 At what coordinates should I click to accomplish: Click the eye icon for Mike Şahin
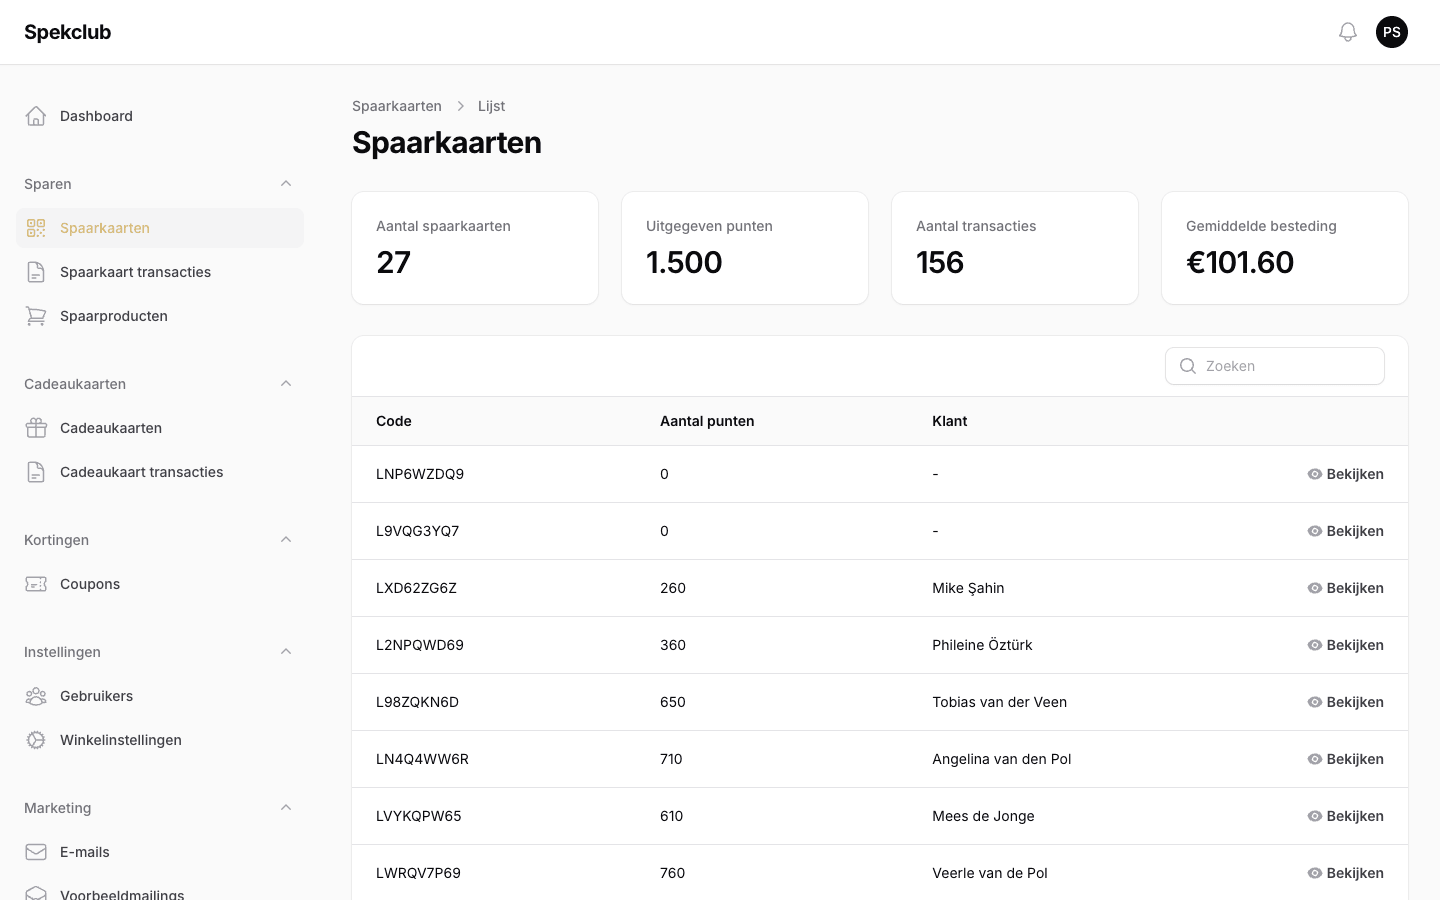tap(1315, 588)
